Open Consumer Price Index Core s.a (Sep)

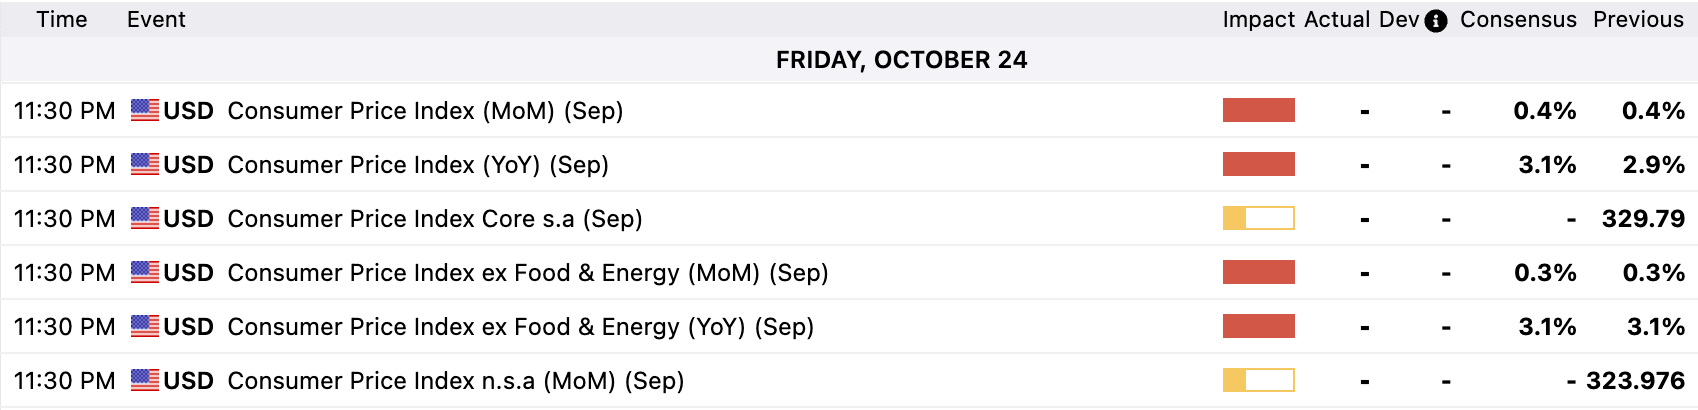click(x=435, y=219)
